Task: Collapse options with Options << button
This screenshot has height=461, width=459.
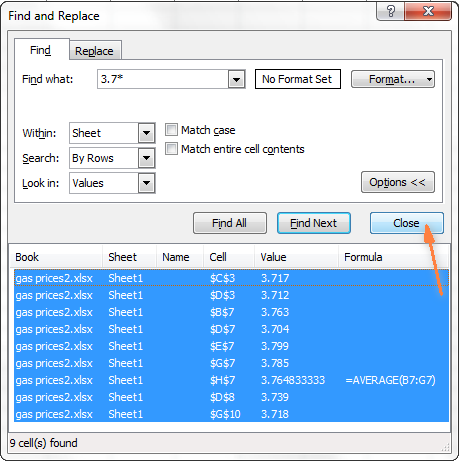Action: [398, 182]
